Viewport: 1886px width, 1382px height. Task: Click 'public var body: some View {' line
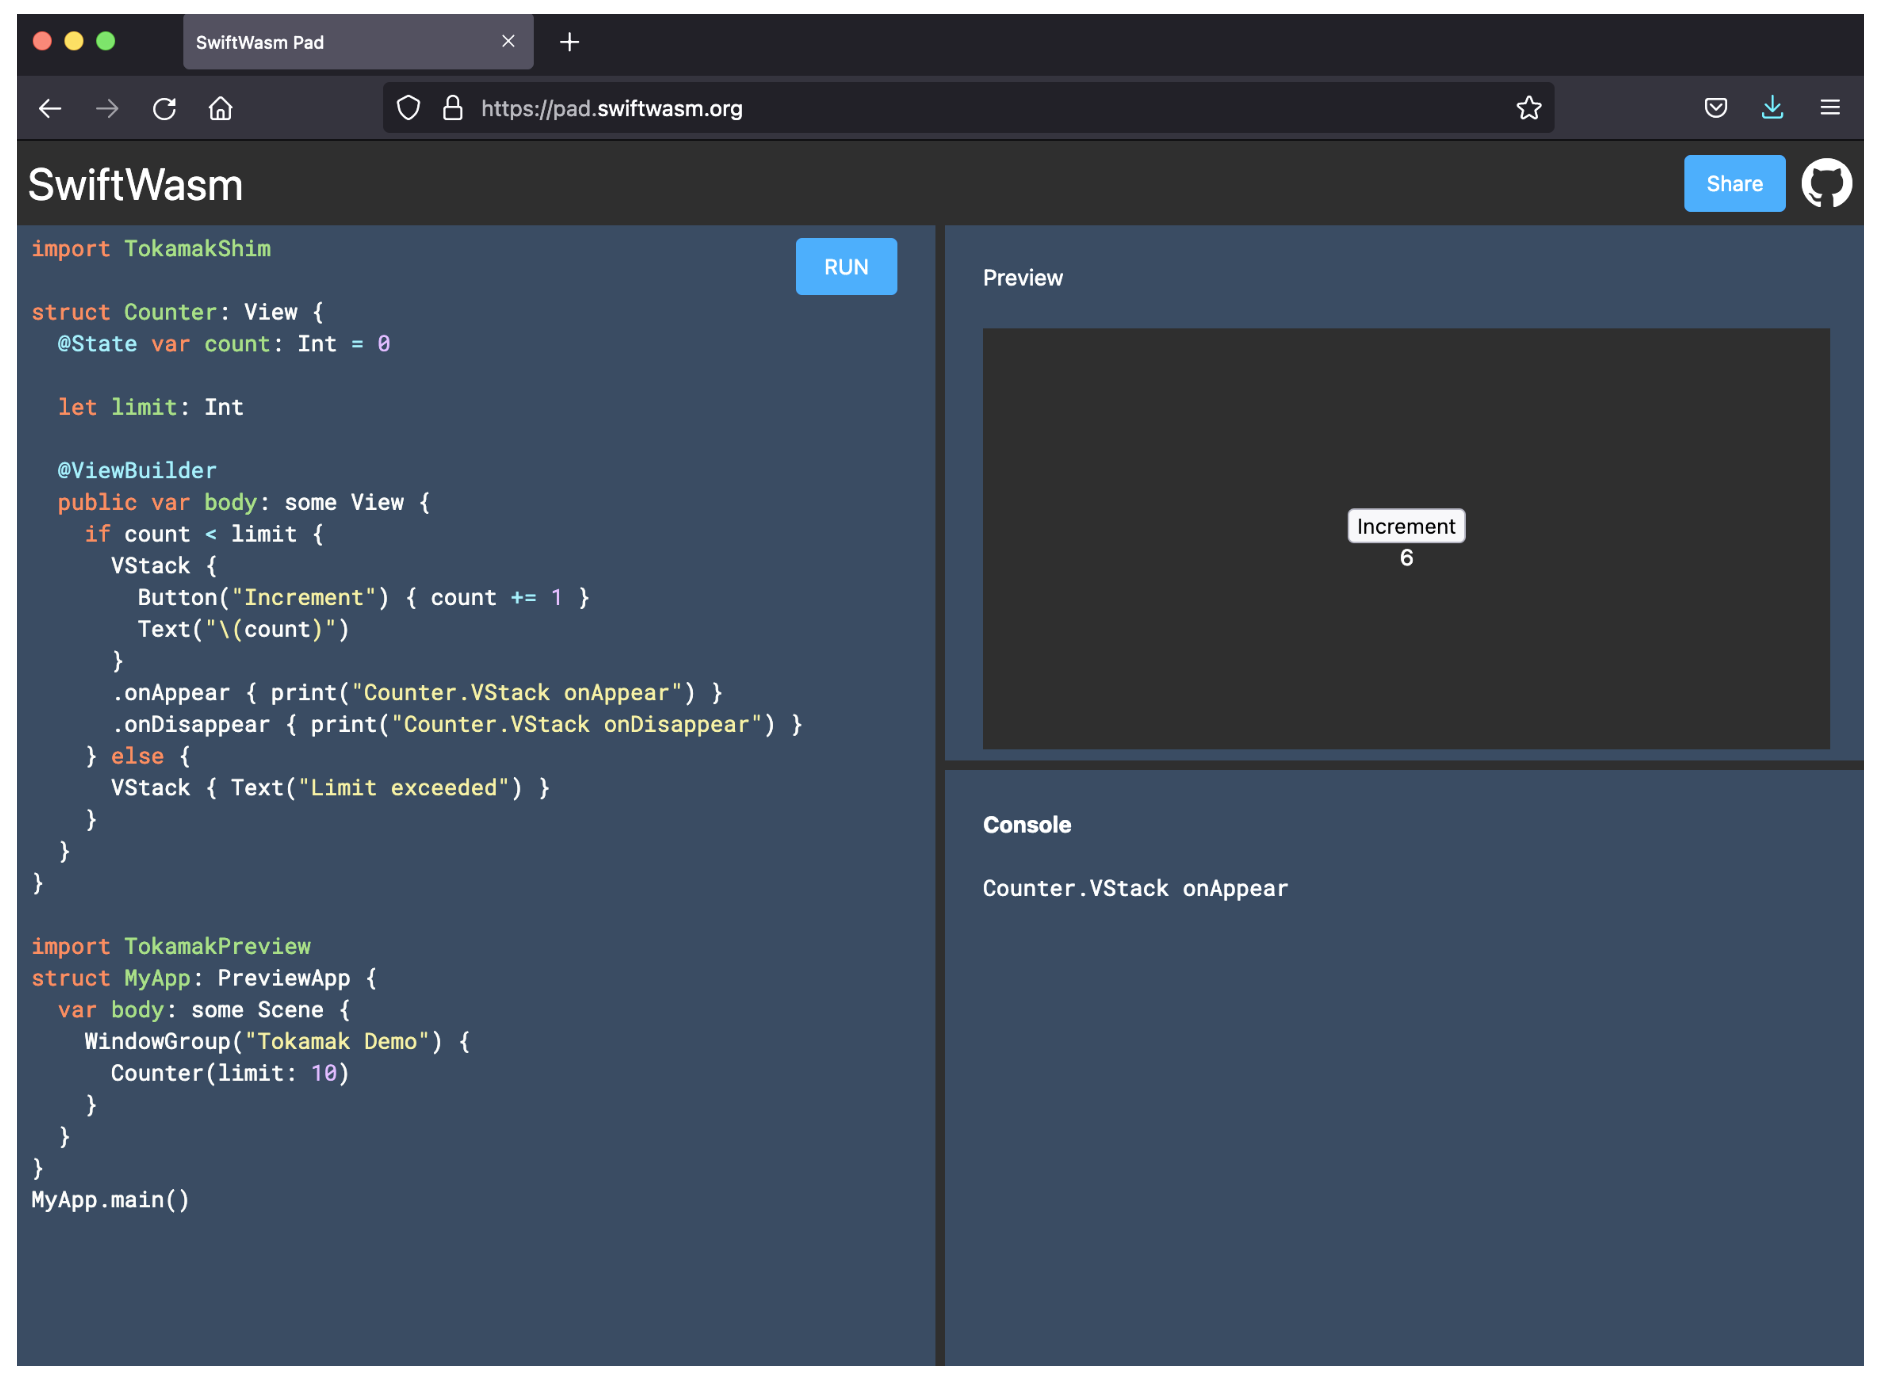tap(244, 503)
